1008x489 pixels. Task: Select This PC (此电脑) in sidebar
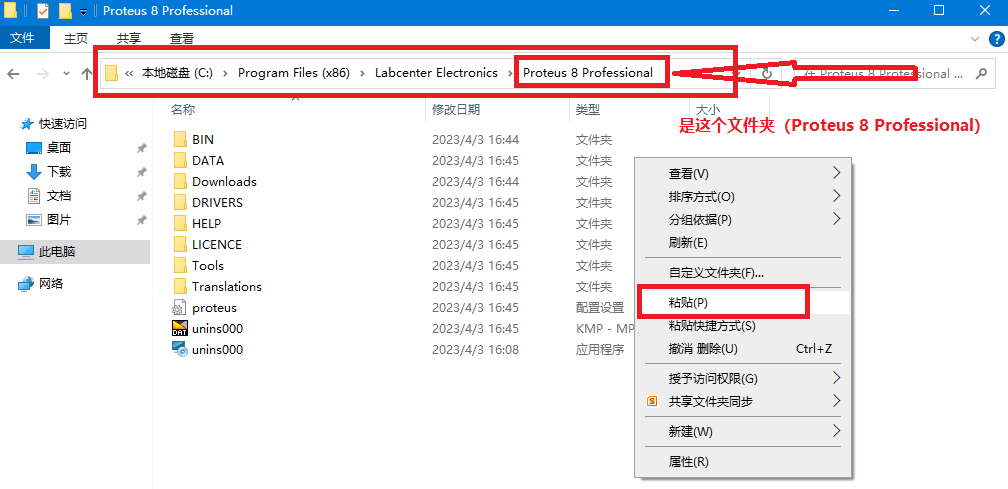[x=57, y=252]
